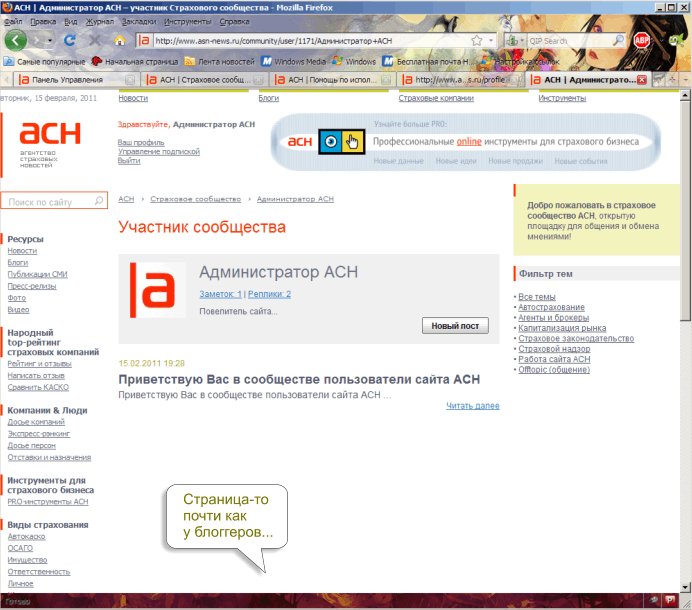
Task: Reload the page with the refresh icon
Action: [69, 41]
